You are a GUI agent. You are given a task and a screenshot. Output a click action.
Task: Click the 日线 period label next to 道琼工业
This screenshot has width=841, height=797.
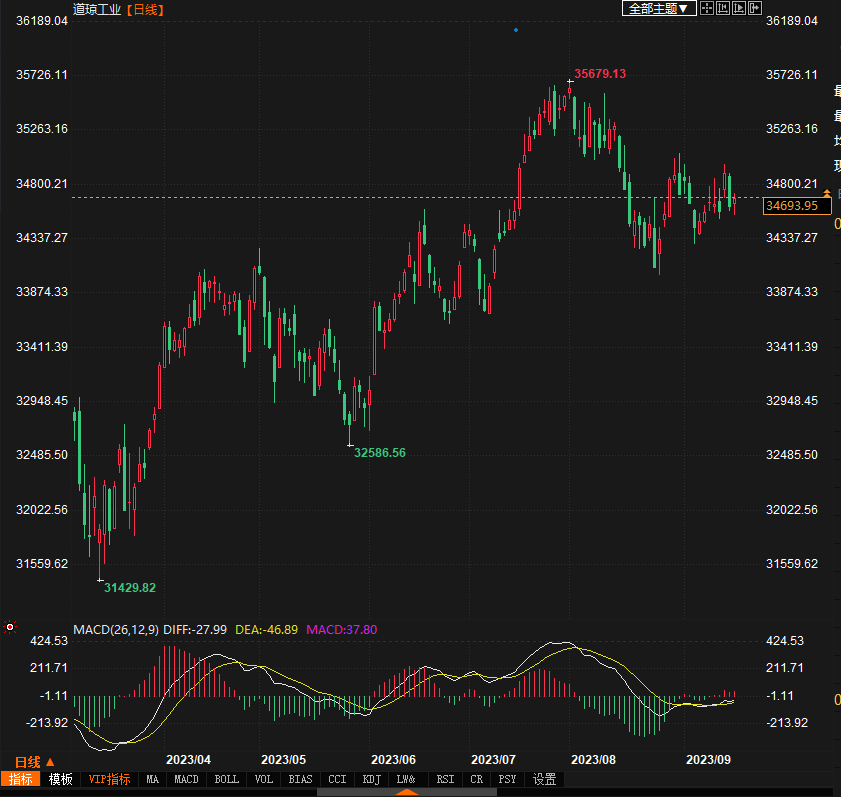click(146, 9)
